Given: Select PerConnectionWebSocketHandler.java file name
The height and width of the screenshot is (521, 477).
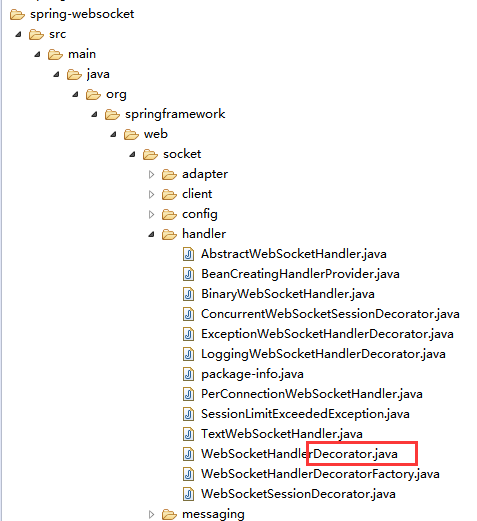Looking at the screenshot, I should tap(312, 394).
